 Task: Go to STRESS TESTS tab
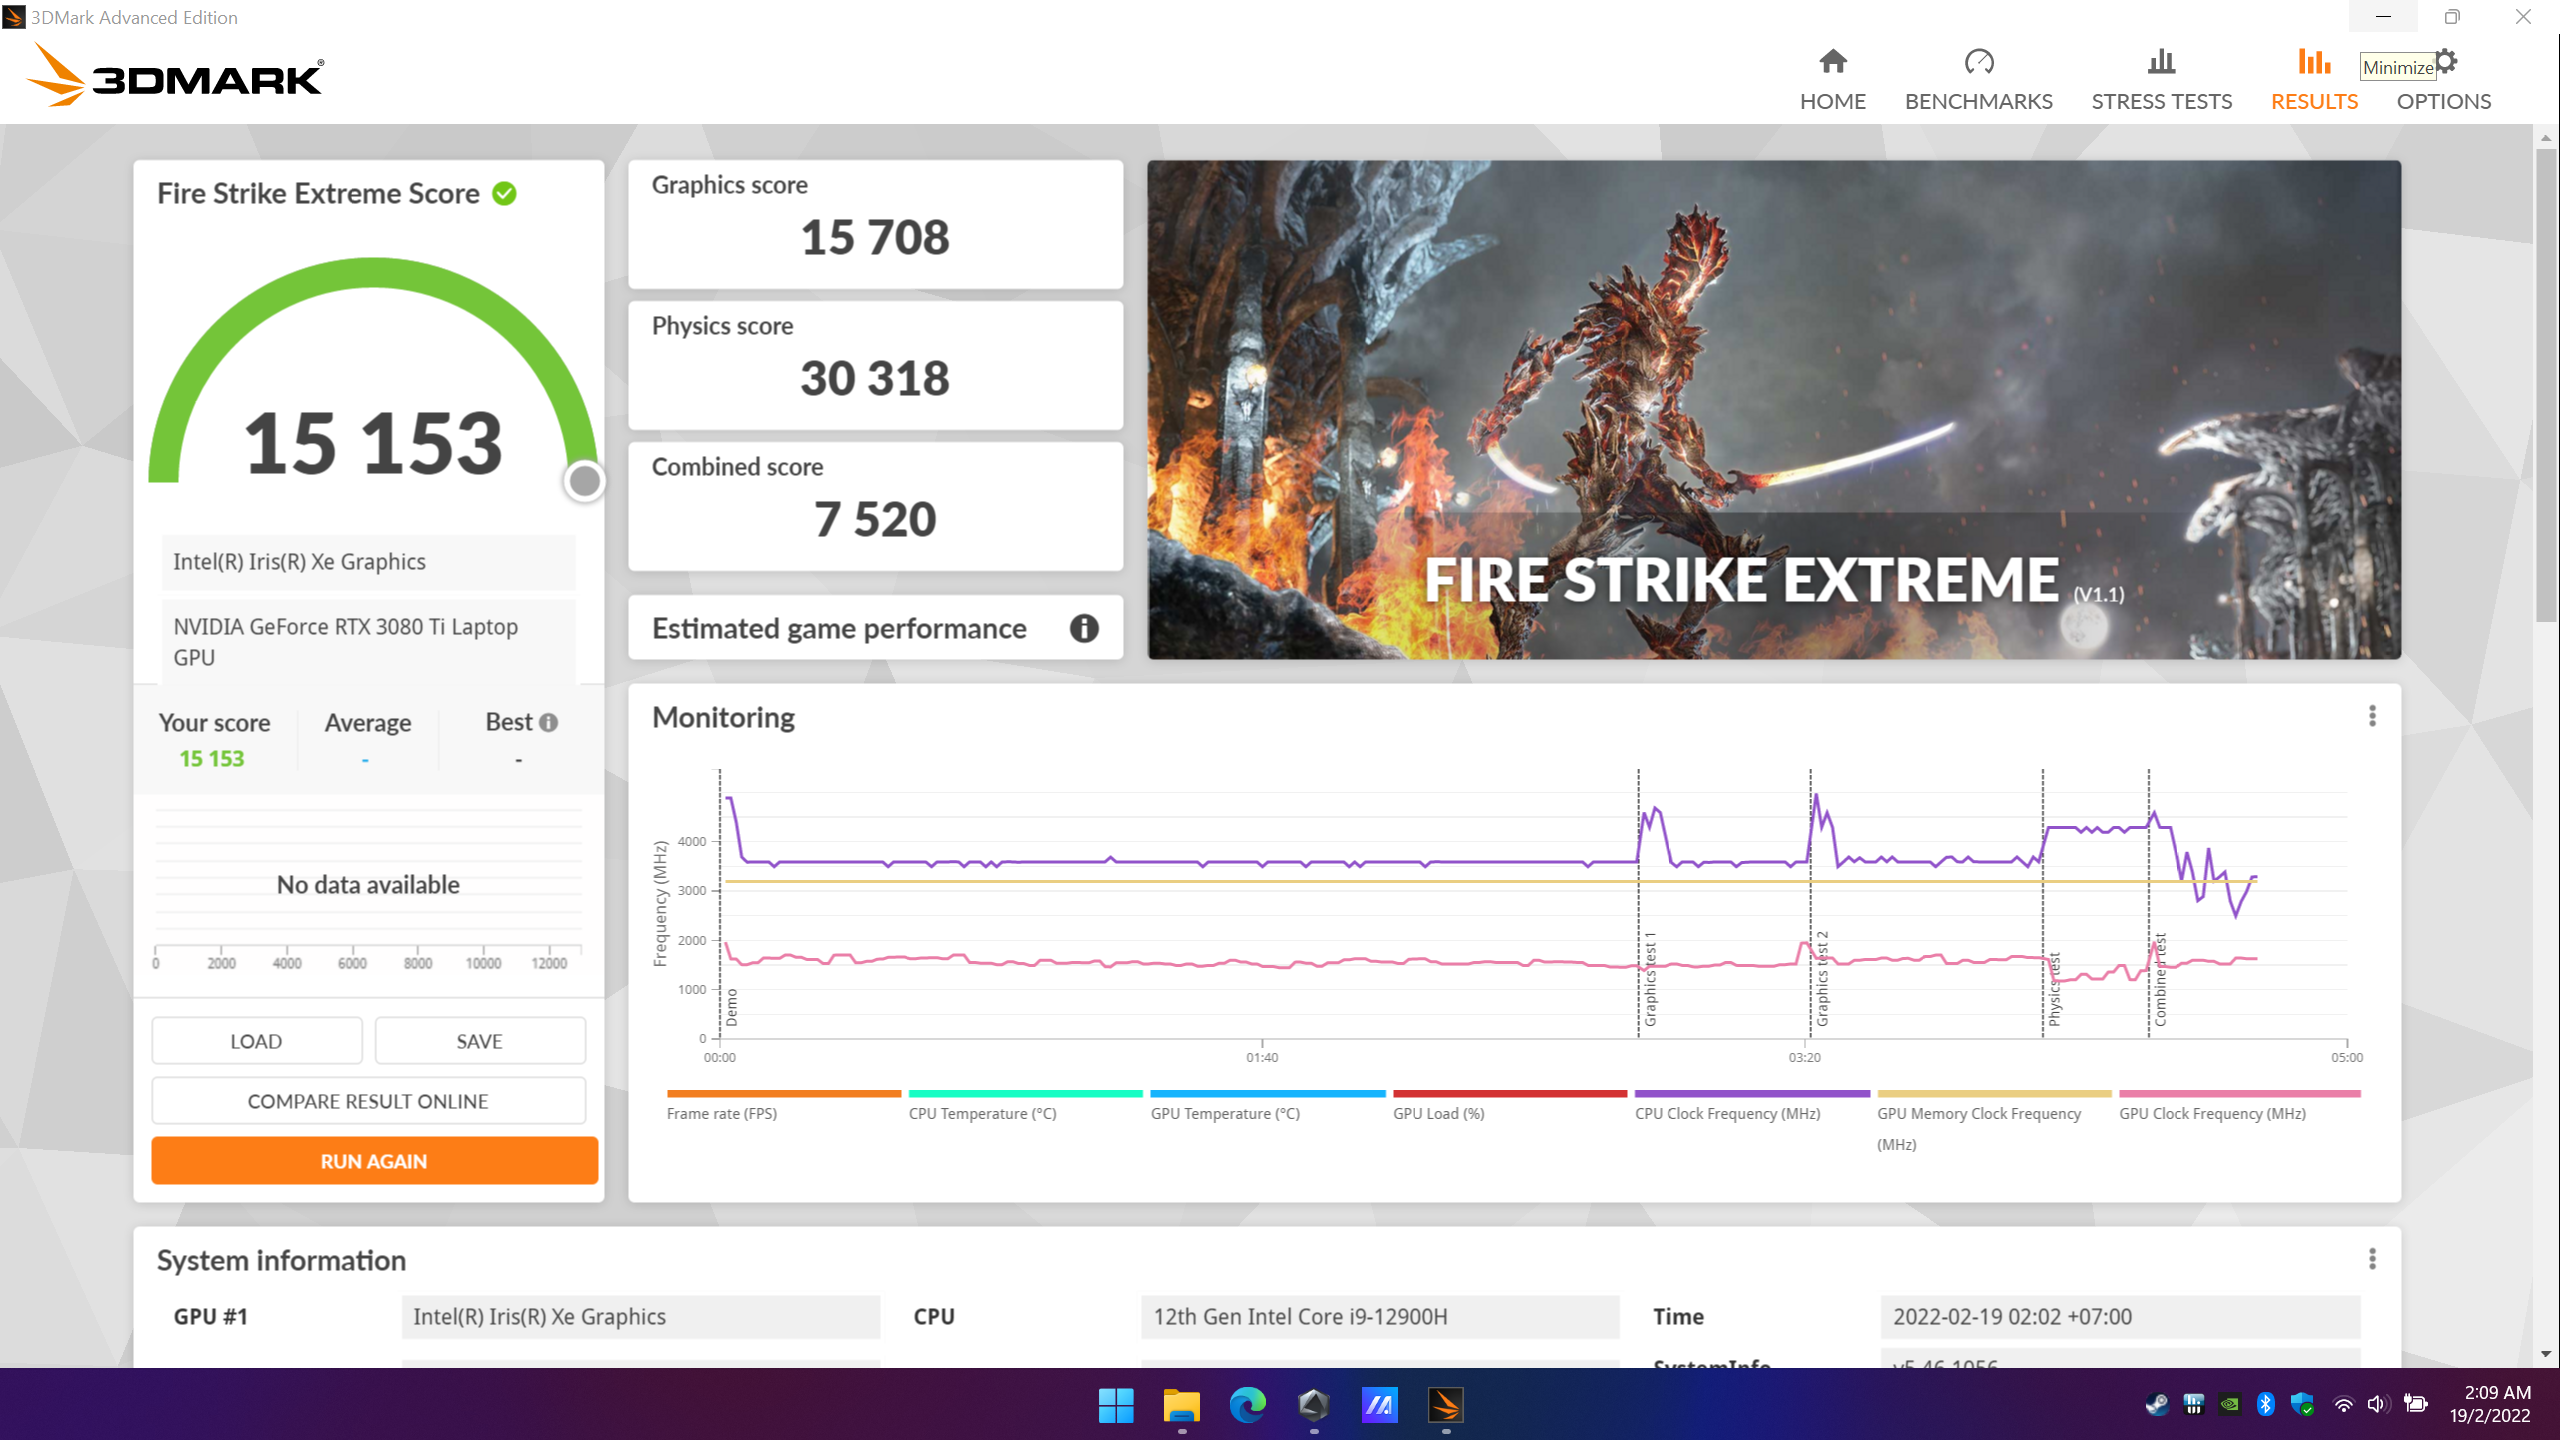point(2161,80)
